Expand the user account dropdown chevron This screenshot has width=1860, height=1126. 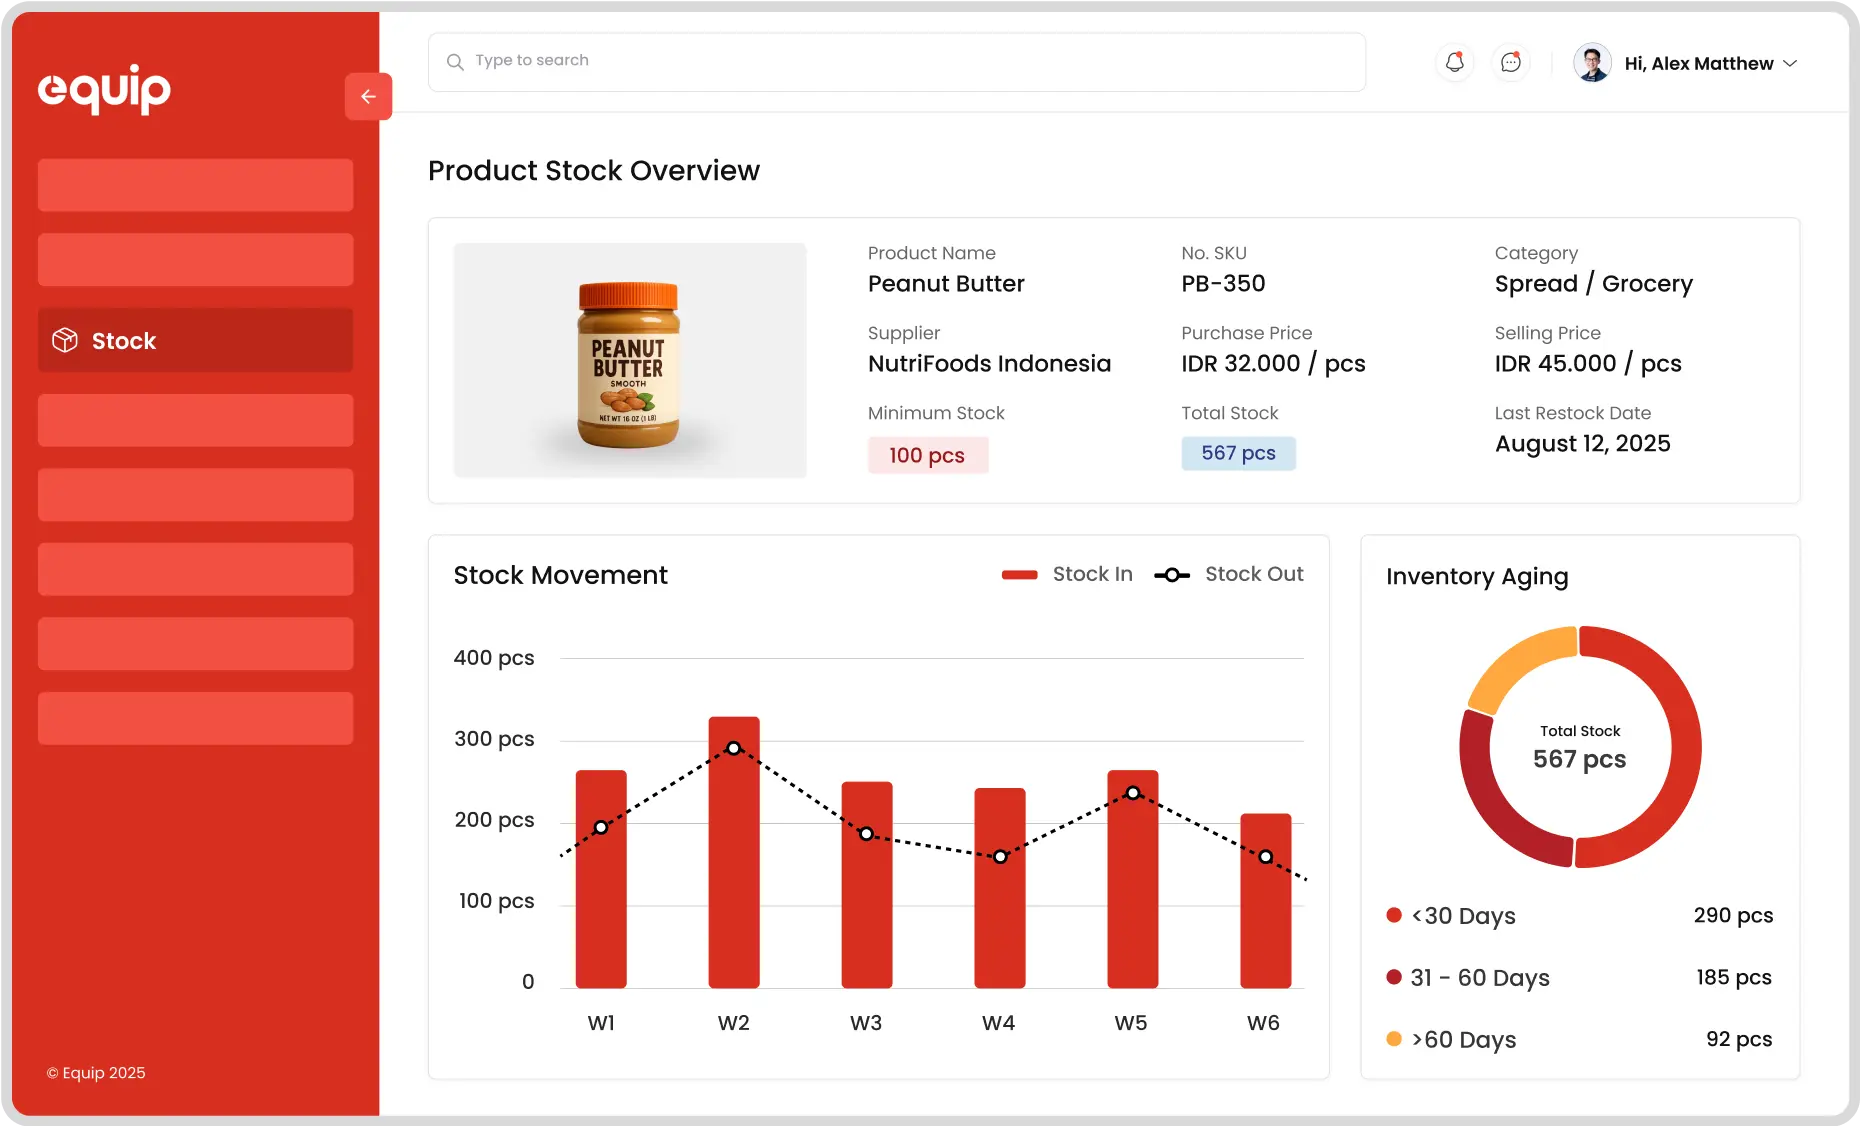pos(1790,63)
